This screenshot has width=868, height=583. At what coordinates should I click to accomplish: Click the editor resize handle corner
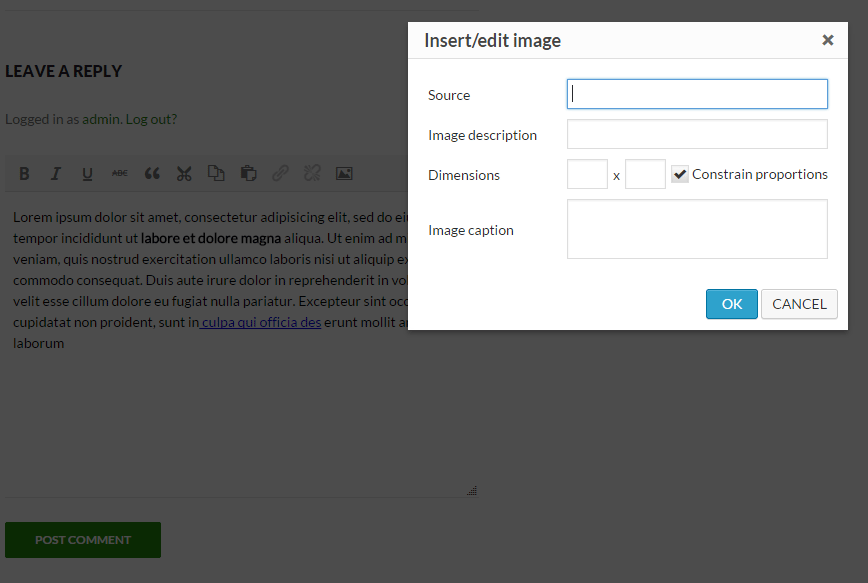click(472, 491)
